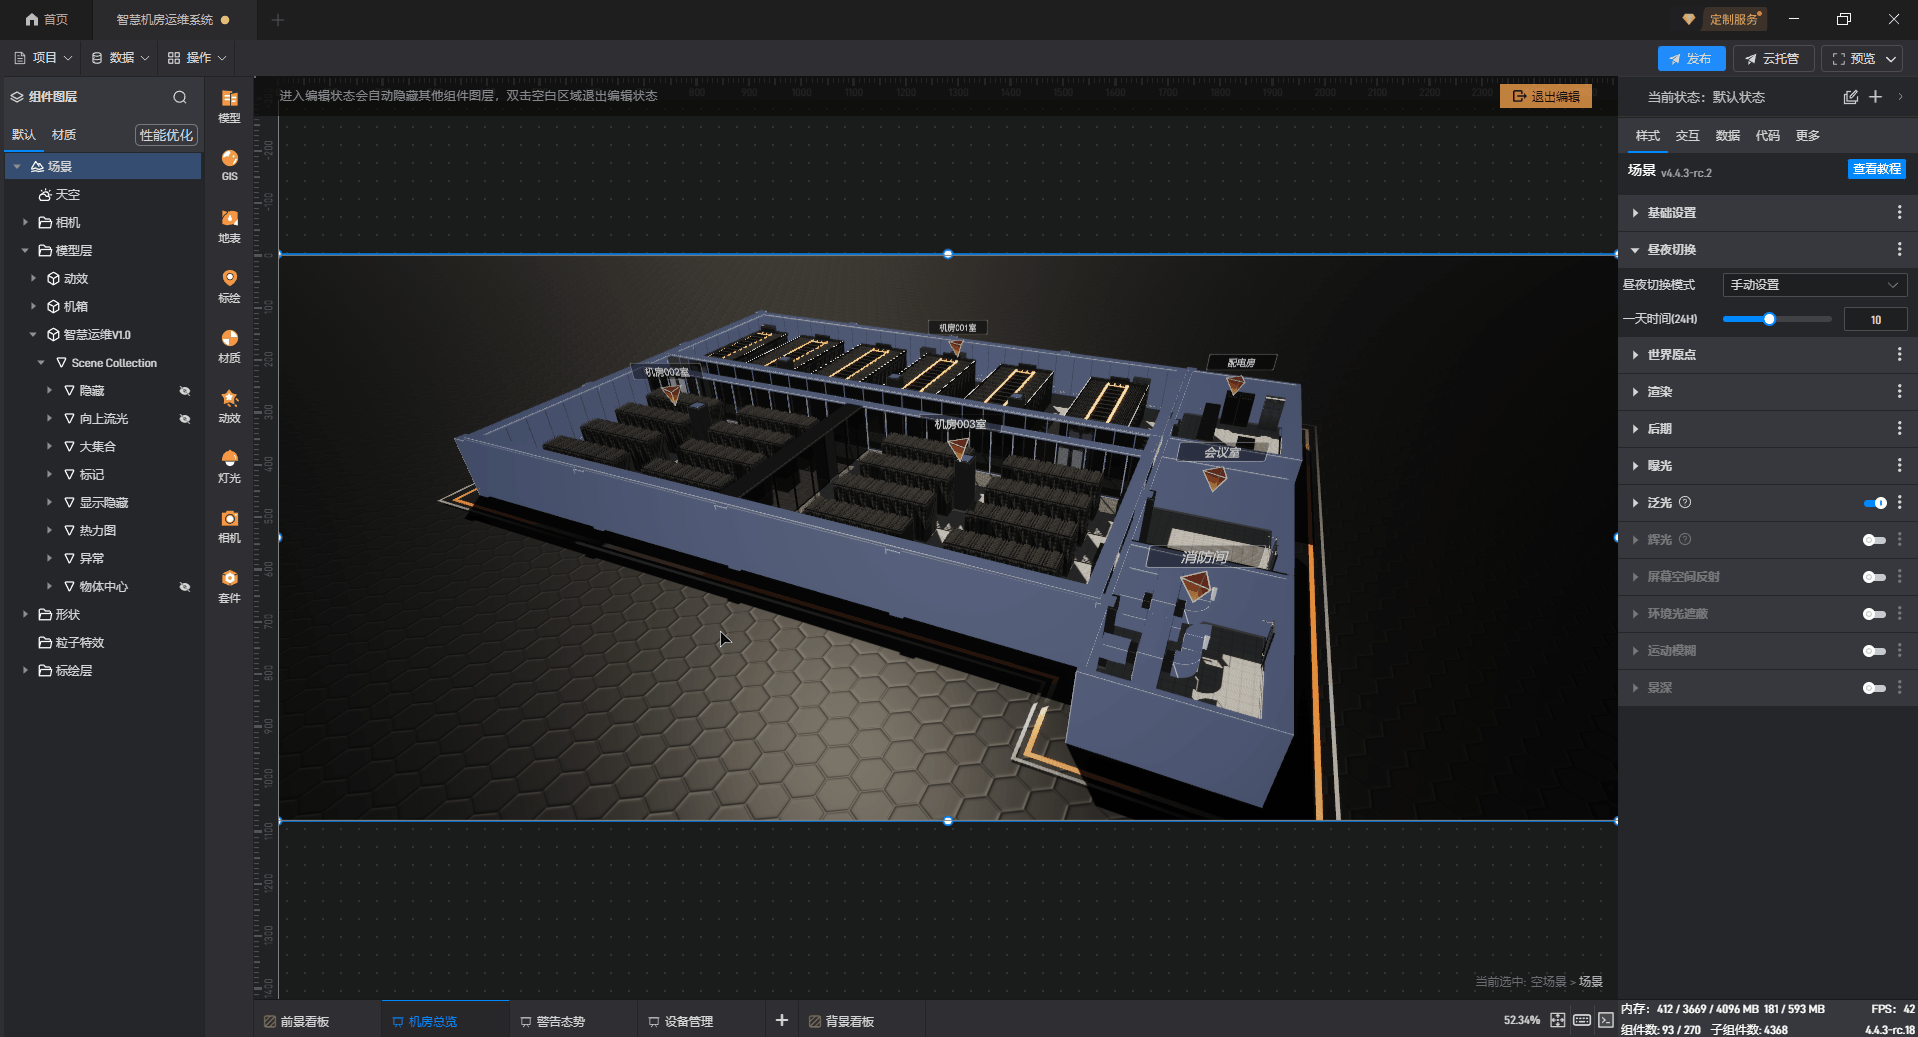This screenshot has height=1037, width=1918.
Task: Expand the 相机 folder in layer tree
Action: [26, 223]
